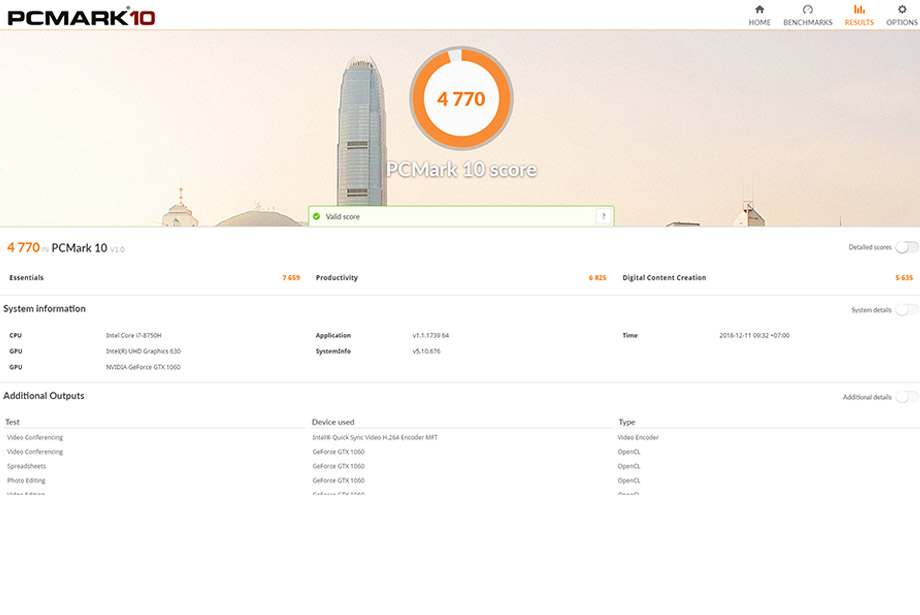Open the RESULTS menu label
Screen dimensions: 920x615
(859, 22)
